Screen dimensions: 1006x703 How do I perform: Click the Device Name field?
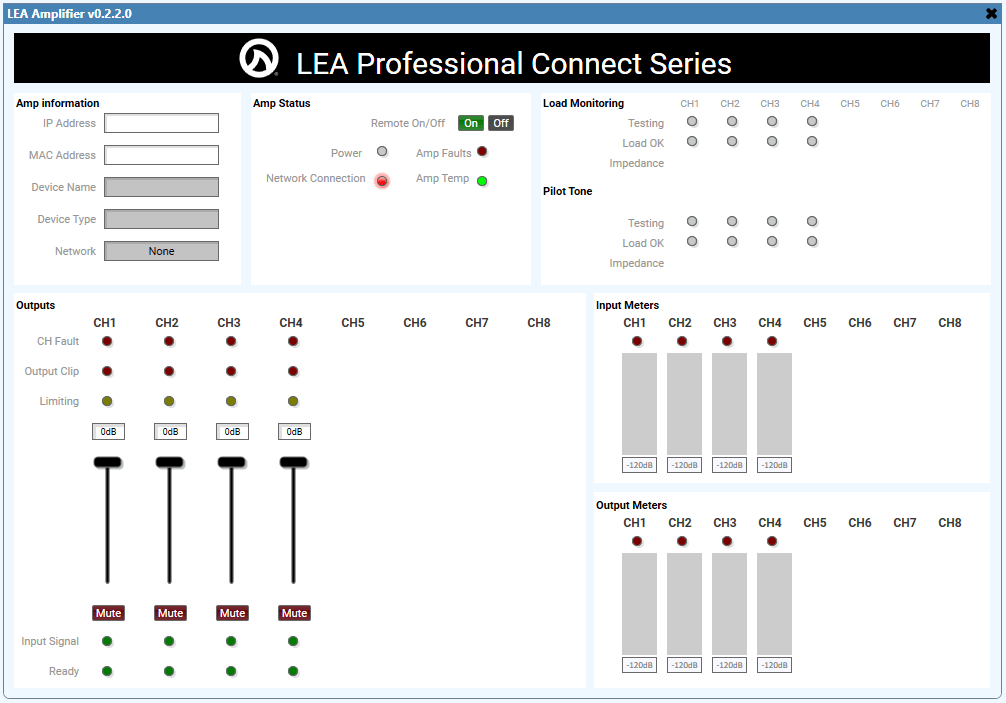162,187
